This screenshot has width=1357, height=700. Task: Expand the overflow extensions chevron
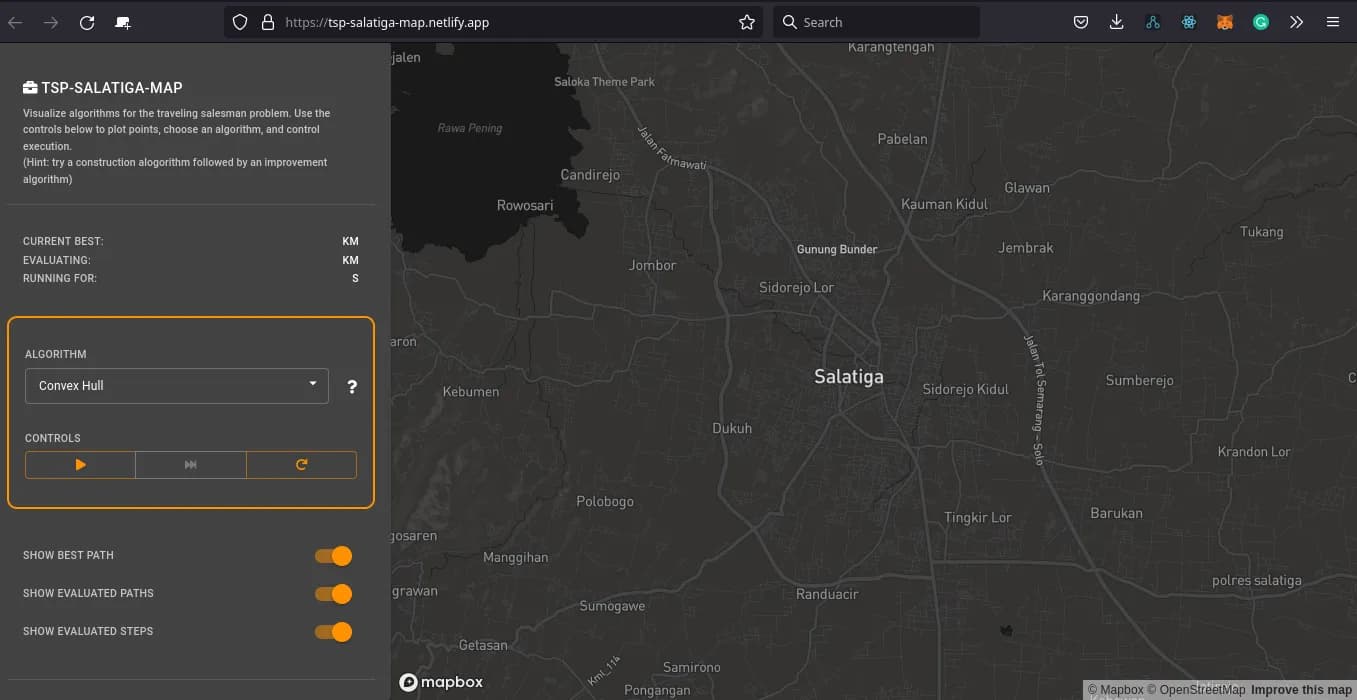[1296, 22]
